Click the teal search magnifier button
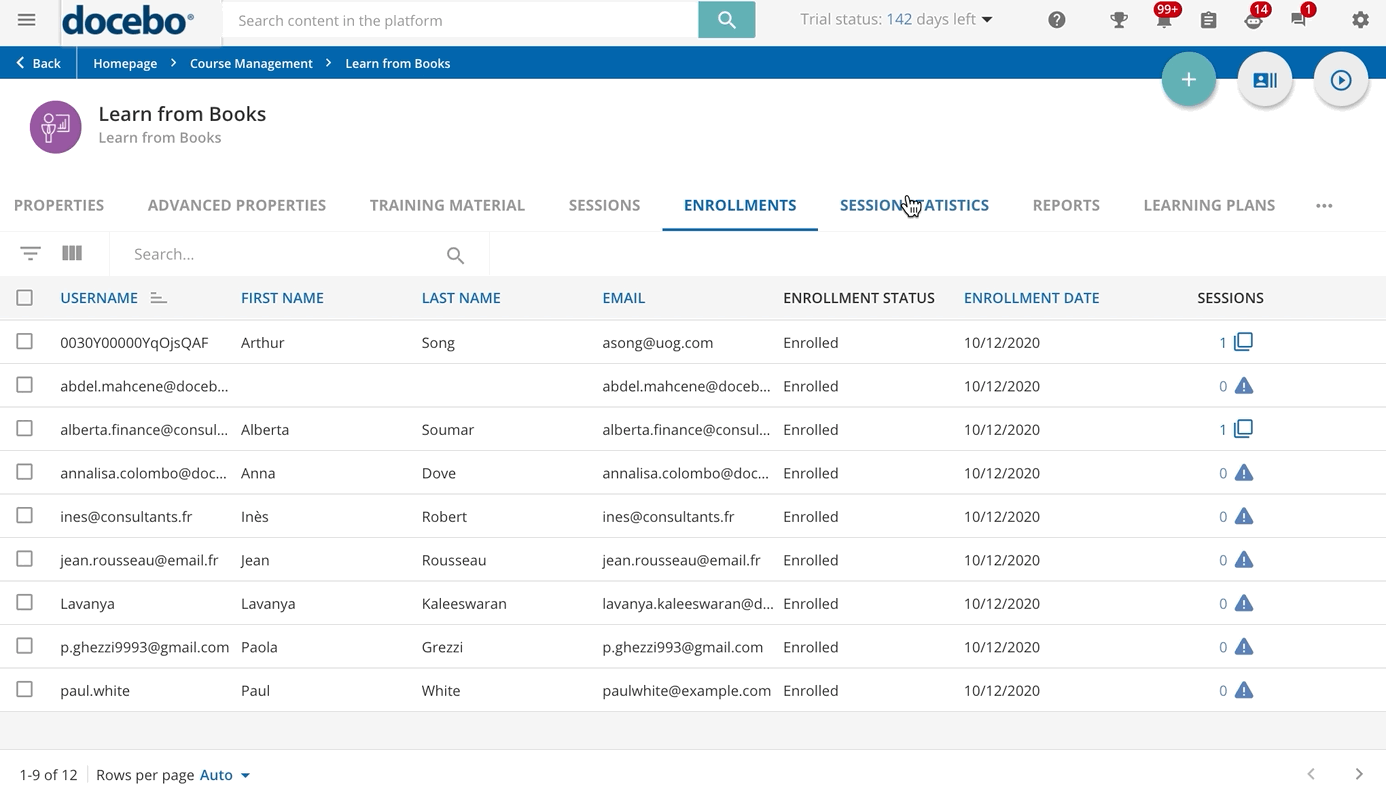 726,20
